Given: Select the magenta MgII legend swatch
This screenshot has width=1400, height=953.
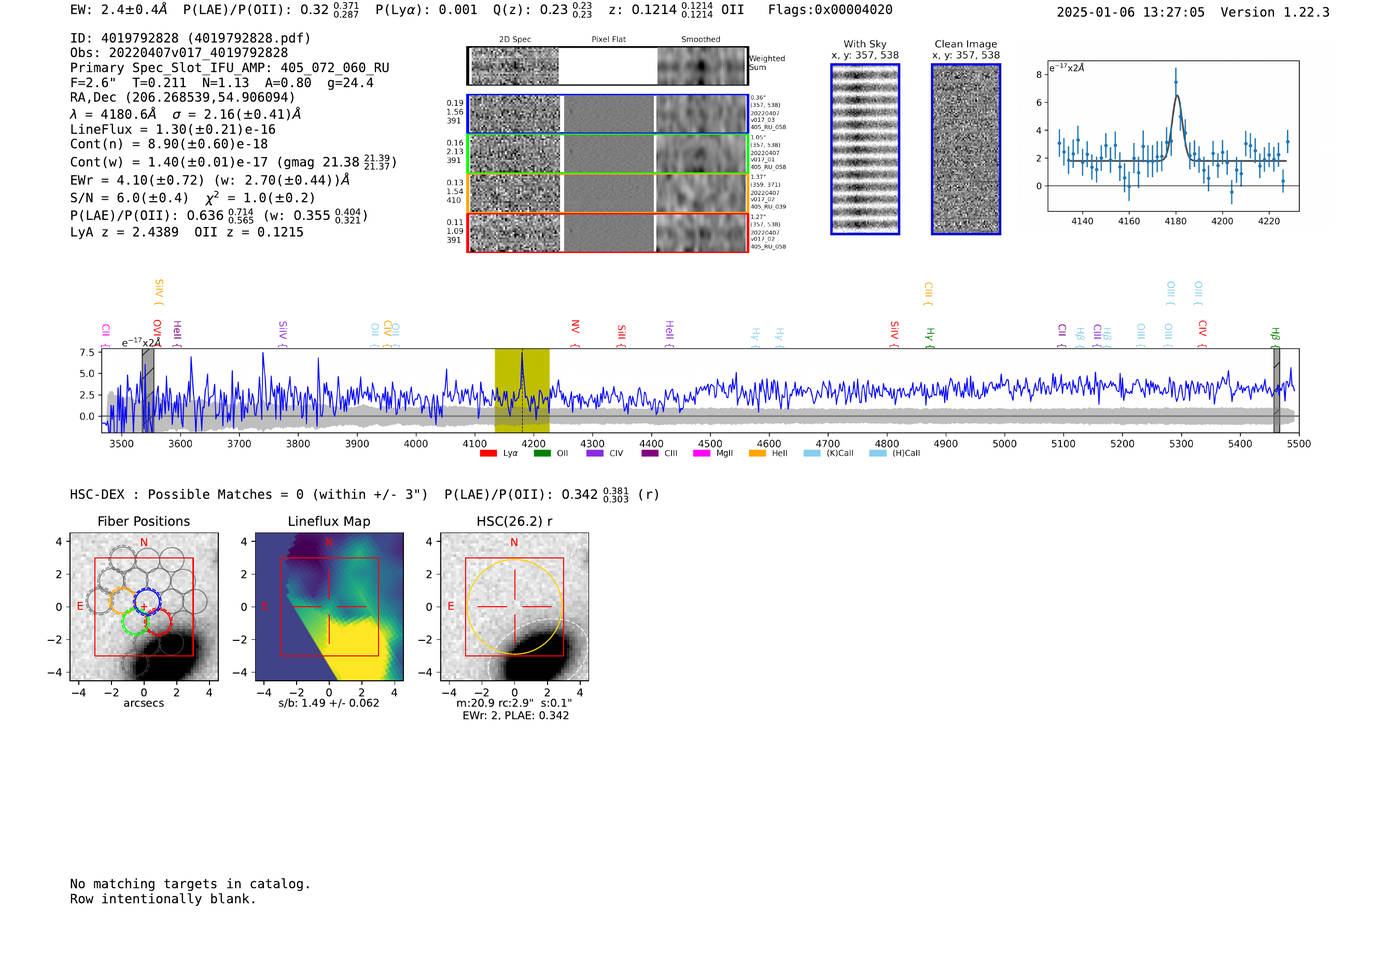Looking at the screenshot, I should click(701, 454).
